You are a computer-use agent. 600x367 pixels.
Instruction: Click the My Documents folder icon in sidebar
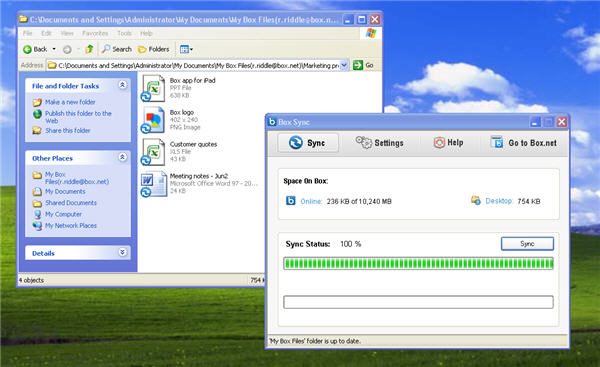37,191
